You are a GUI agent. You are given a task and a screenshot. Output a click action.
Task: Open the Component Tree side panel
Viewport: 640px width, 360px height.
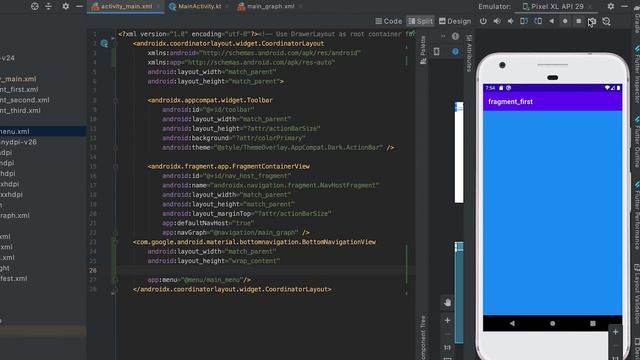click(423, 337)
